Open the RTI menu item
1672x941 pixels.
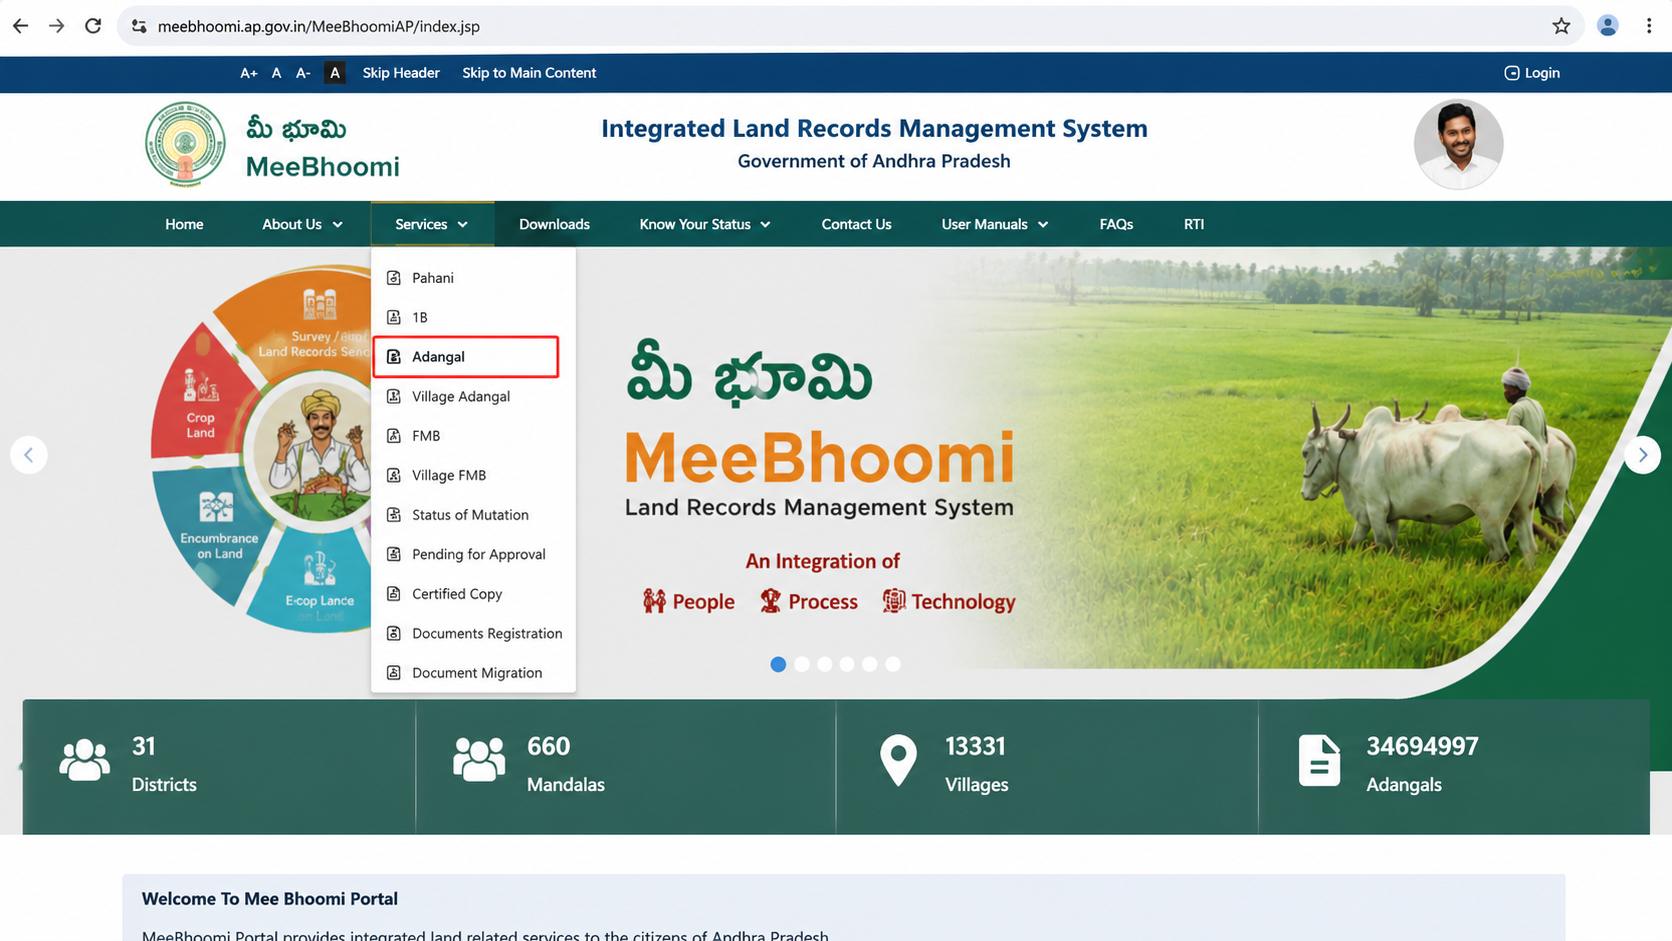pyautogui.click(x=1194, y=224)
